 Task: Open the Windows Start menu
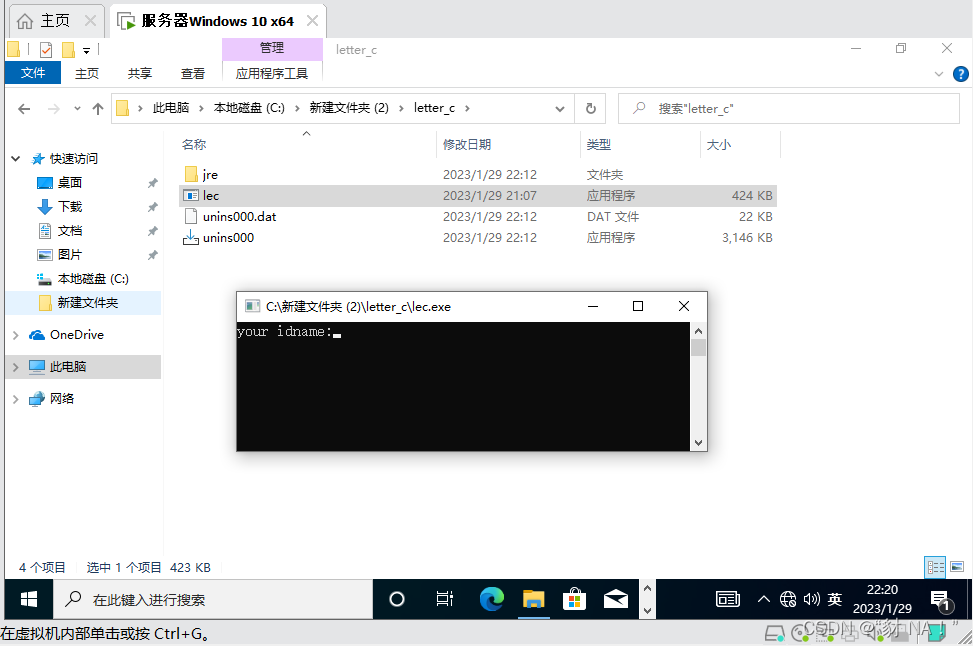point(27,599)
